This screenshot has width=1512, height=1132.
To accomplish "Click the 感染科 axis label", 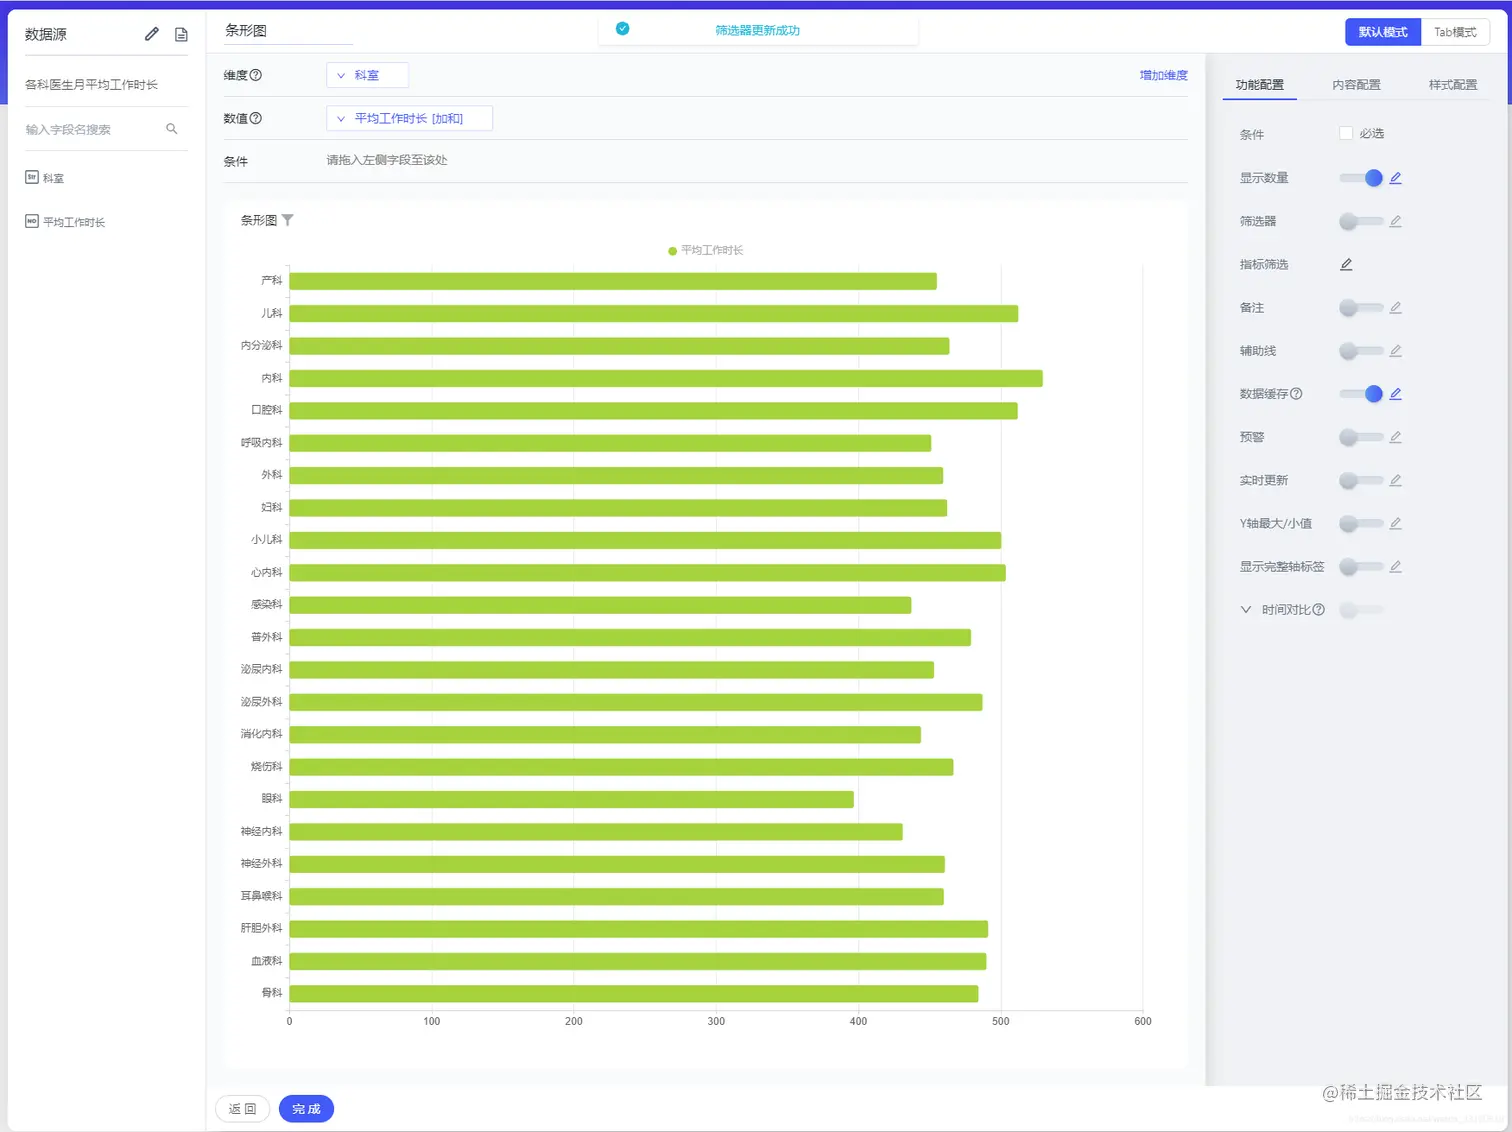I will (x=267, y=605).
